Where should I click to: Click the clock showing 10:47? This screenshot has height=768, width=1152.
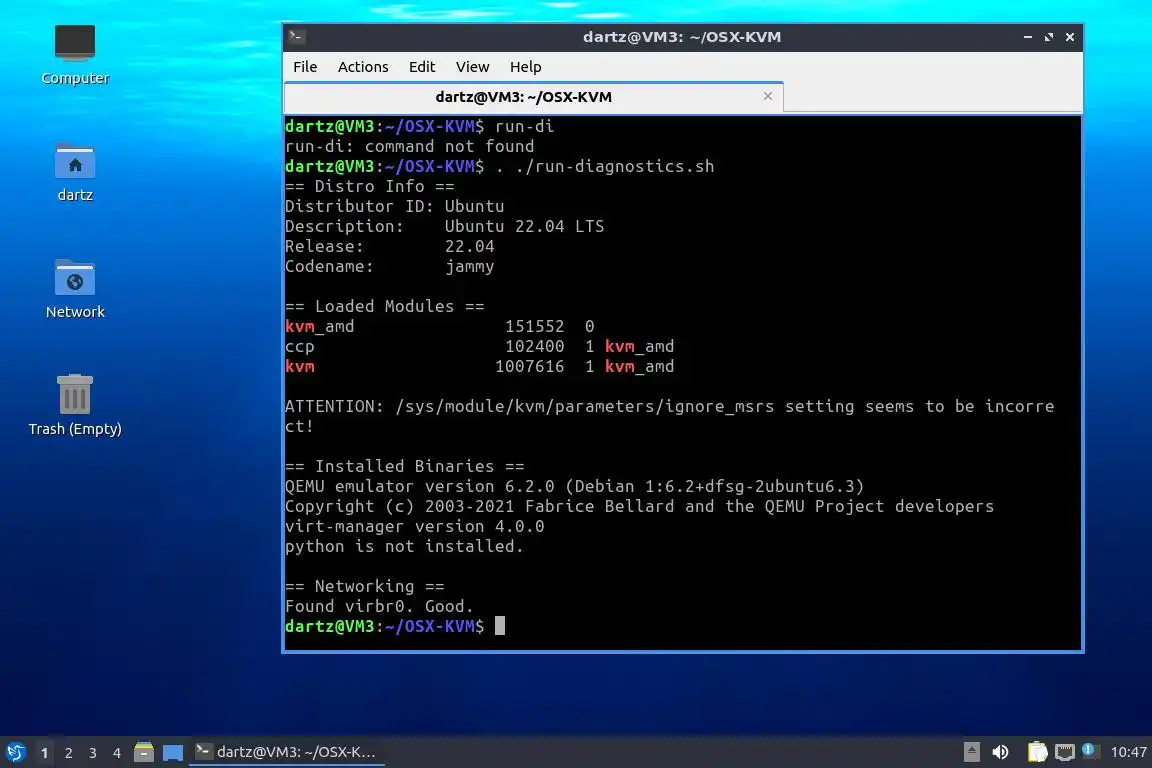click(x=1128, y=752)
